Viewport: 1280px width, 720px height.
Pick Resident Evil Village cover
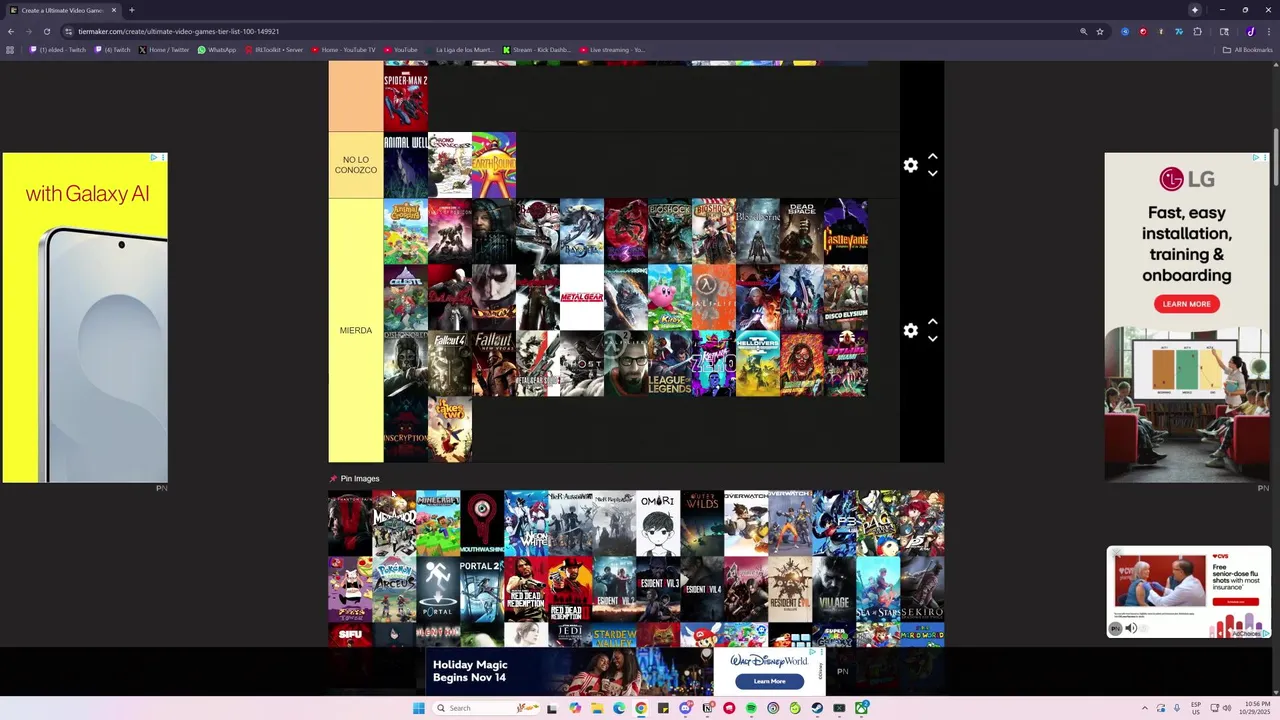[x=834, y=589]
